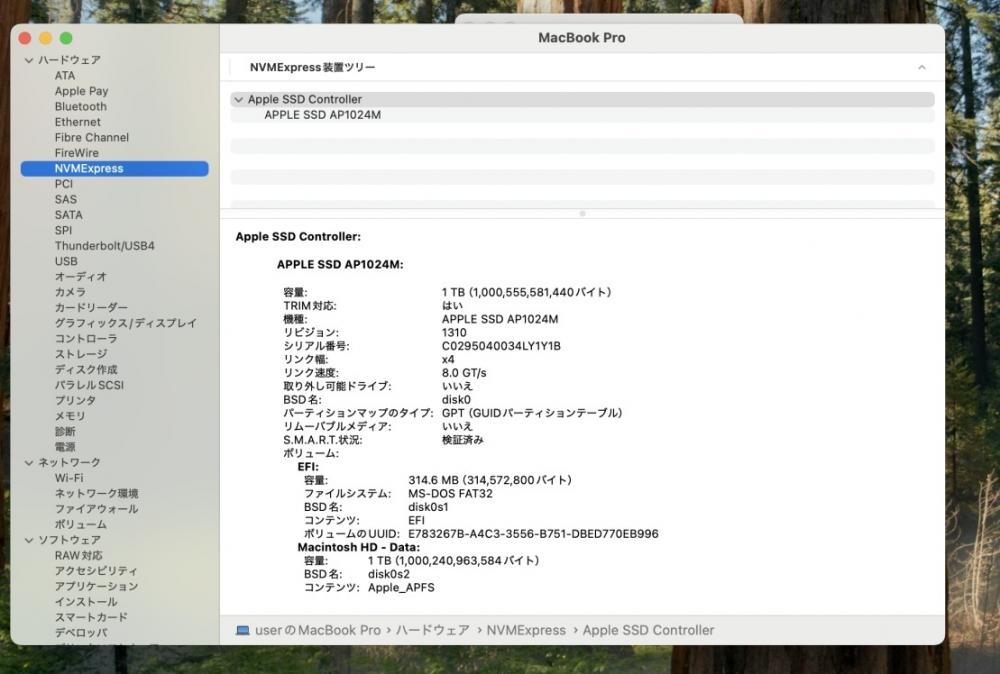The width and height of the screenshot is (1000, 674).
Task: Select PCI in the sidebar
Action: (x=64, y=184)
